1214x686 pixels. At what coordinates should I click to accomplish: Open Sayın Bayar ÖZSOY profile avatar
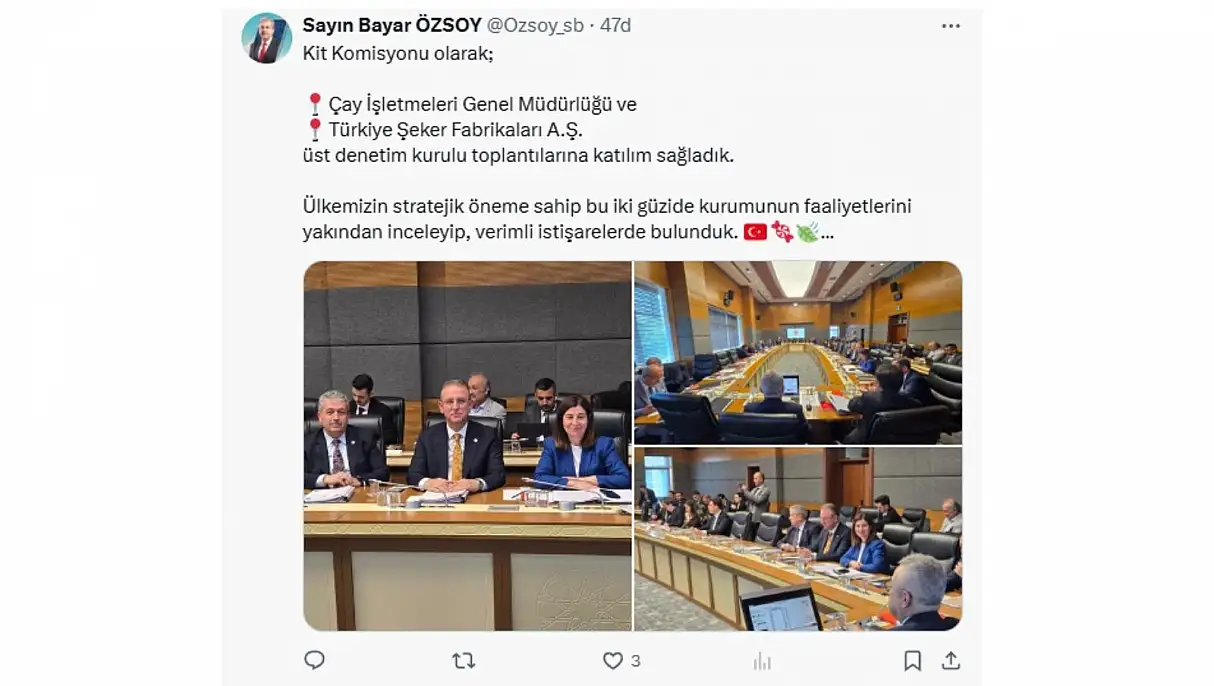point(267,39)
